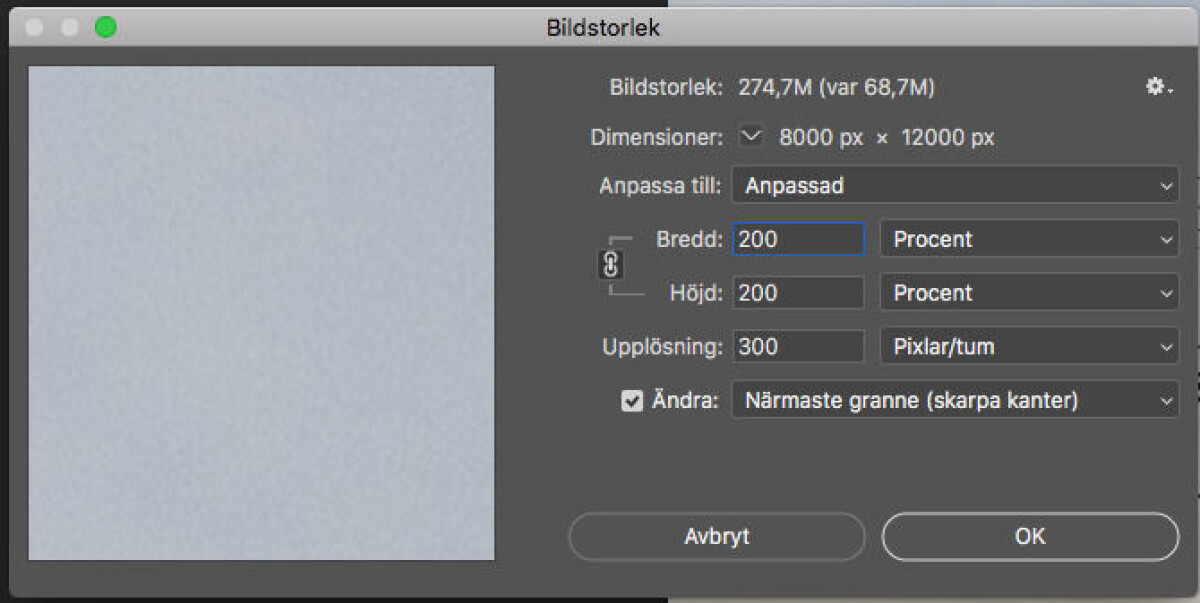Open the Bredd unit dropdown showing Procent

point(1029,240)
